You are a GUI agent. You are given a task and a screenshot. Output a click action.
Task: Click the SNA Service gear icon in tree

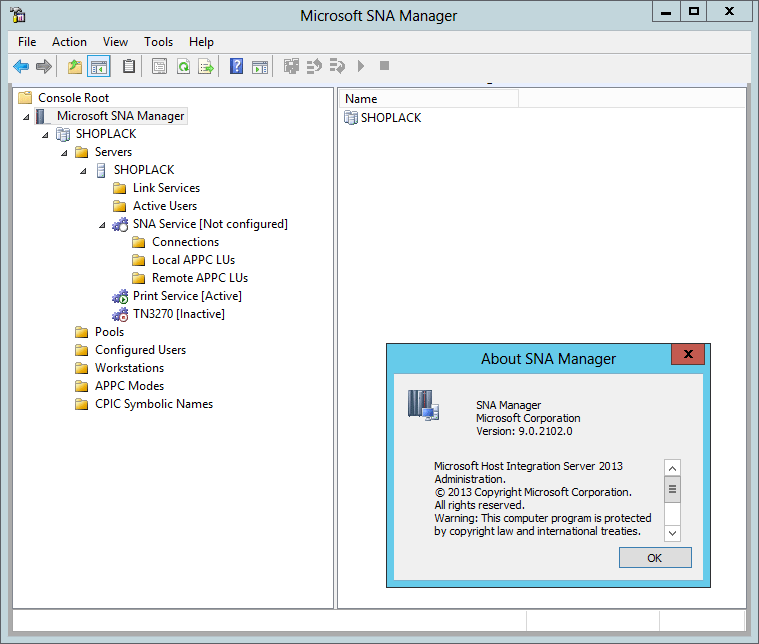(120, 224)
